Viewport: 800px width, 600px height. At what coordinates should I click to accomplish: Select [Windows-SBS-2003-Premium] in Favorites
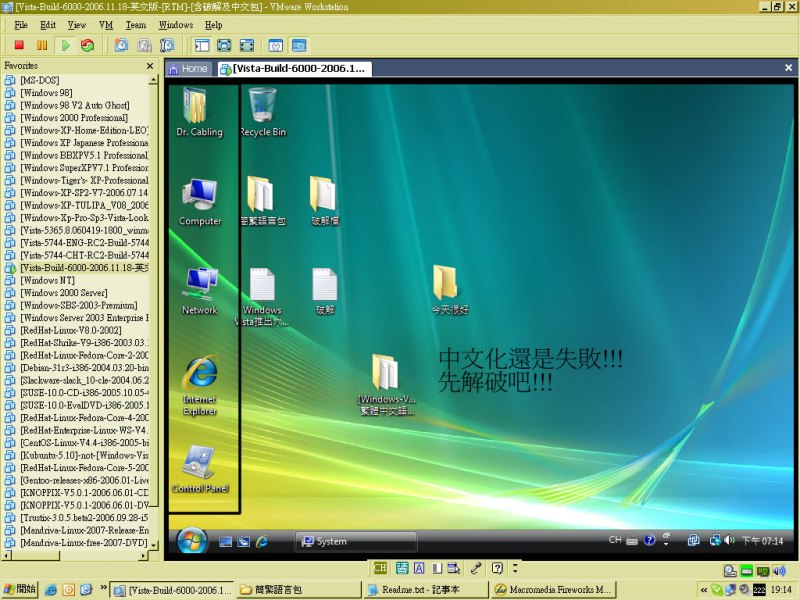point(79,306)
